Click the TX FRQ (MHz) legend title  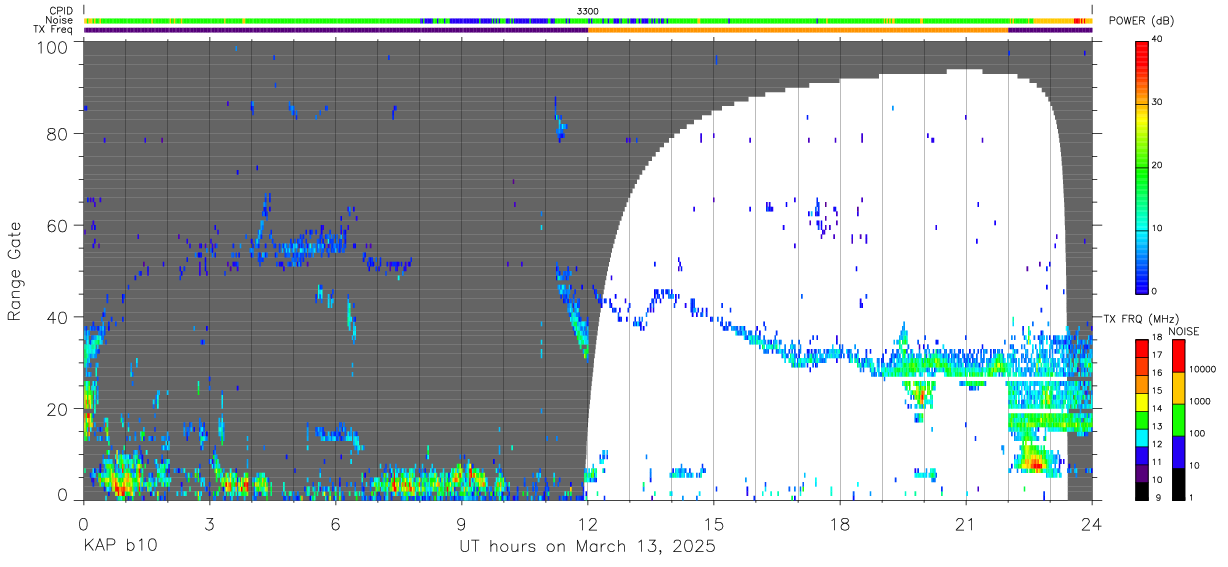1142,319
